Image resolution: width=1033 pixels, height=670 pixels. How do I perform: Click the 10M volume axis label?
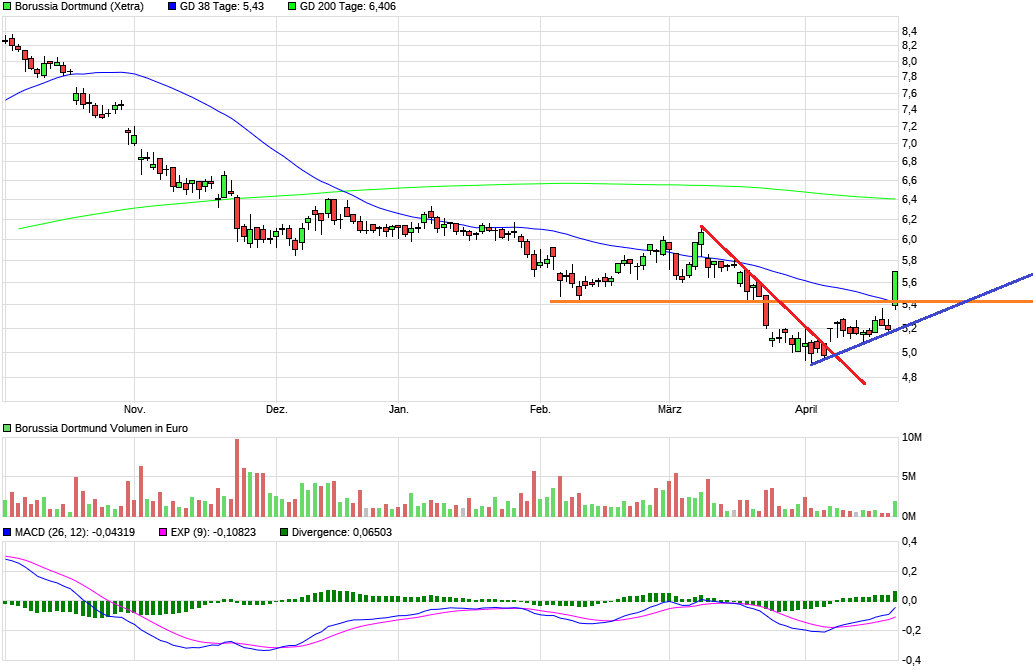point(912,438)
